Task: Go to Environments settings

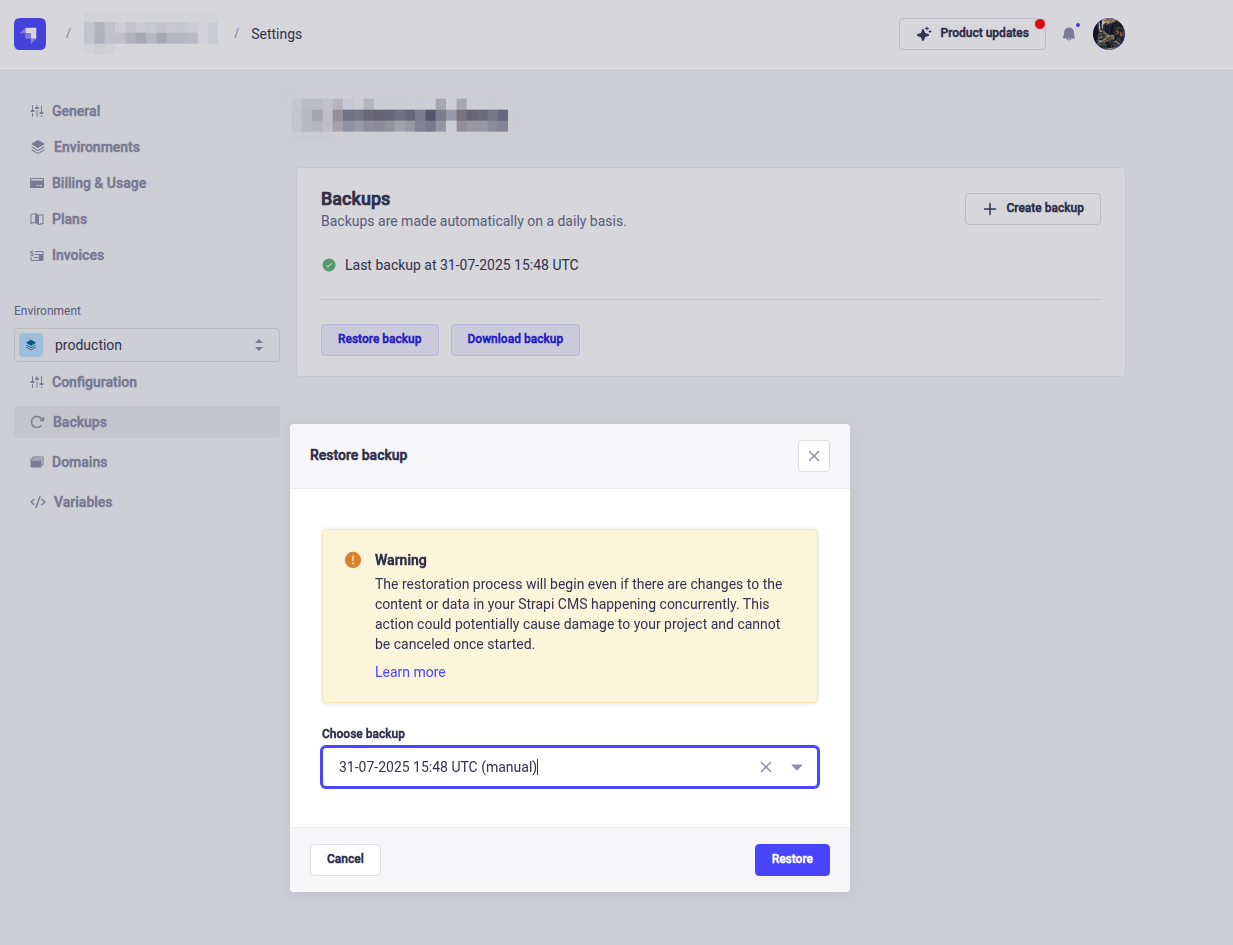Action: click(x=96, y=147)
